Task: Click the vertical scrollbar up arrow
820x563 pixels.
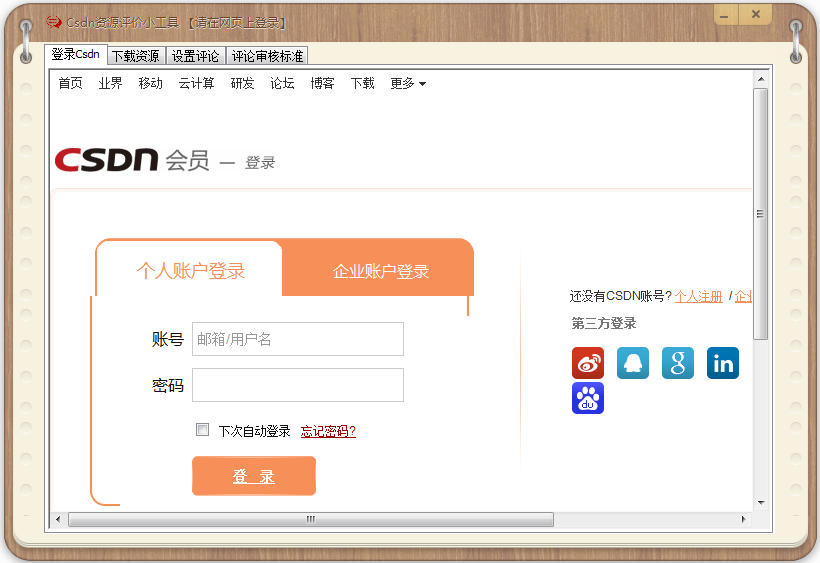Action: [761, 79]
